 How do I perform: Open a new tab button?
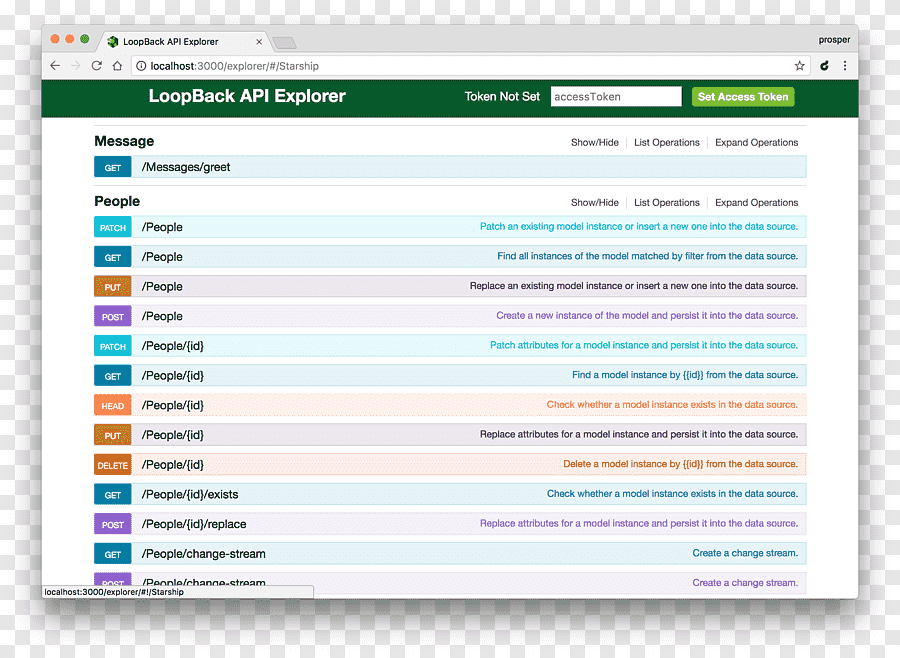point(284,42)
